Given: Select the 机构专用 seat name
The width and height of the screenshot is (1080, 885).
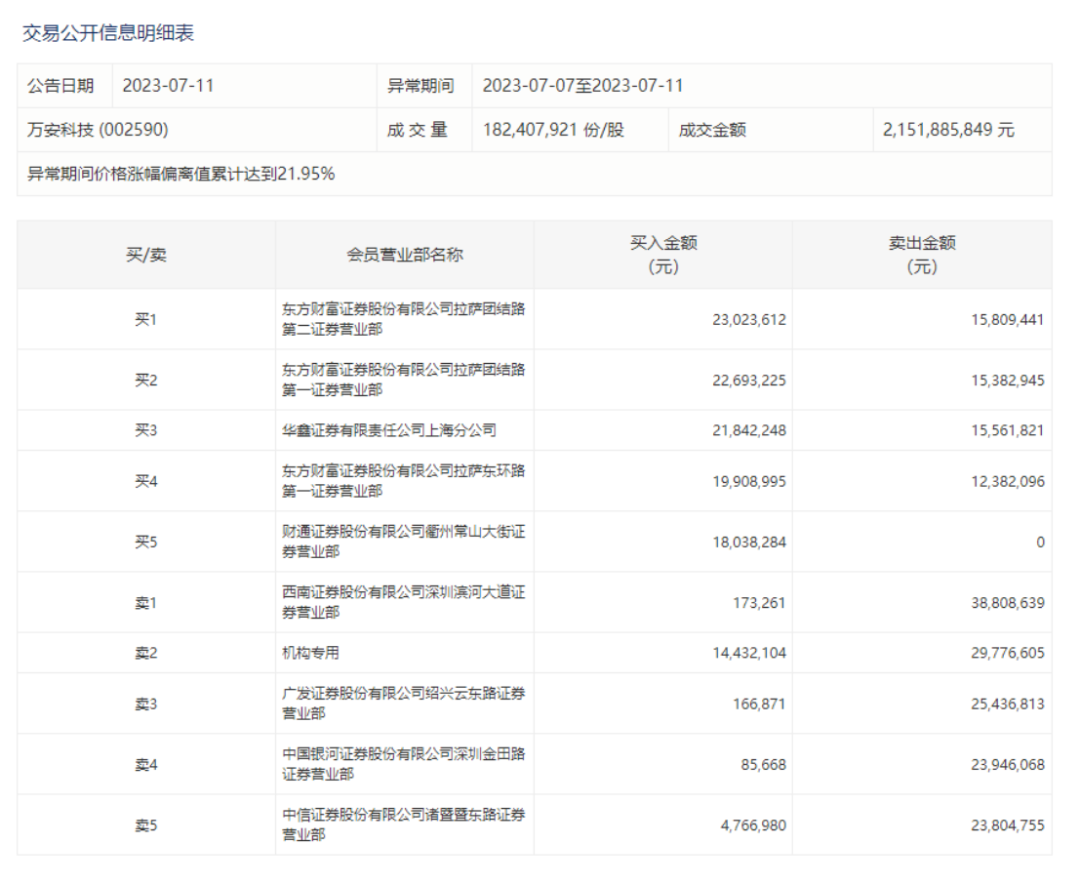Looking at the screenshot, I should (311, 652).
